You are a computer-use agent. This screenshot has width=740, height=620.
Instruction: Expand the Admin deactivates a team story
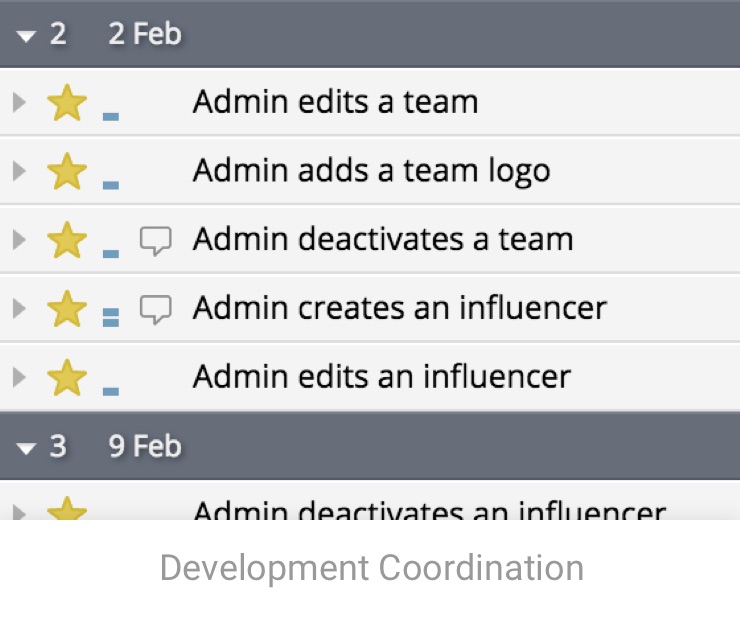point(17,240)
